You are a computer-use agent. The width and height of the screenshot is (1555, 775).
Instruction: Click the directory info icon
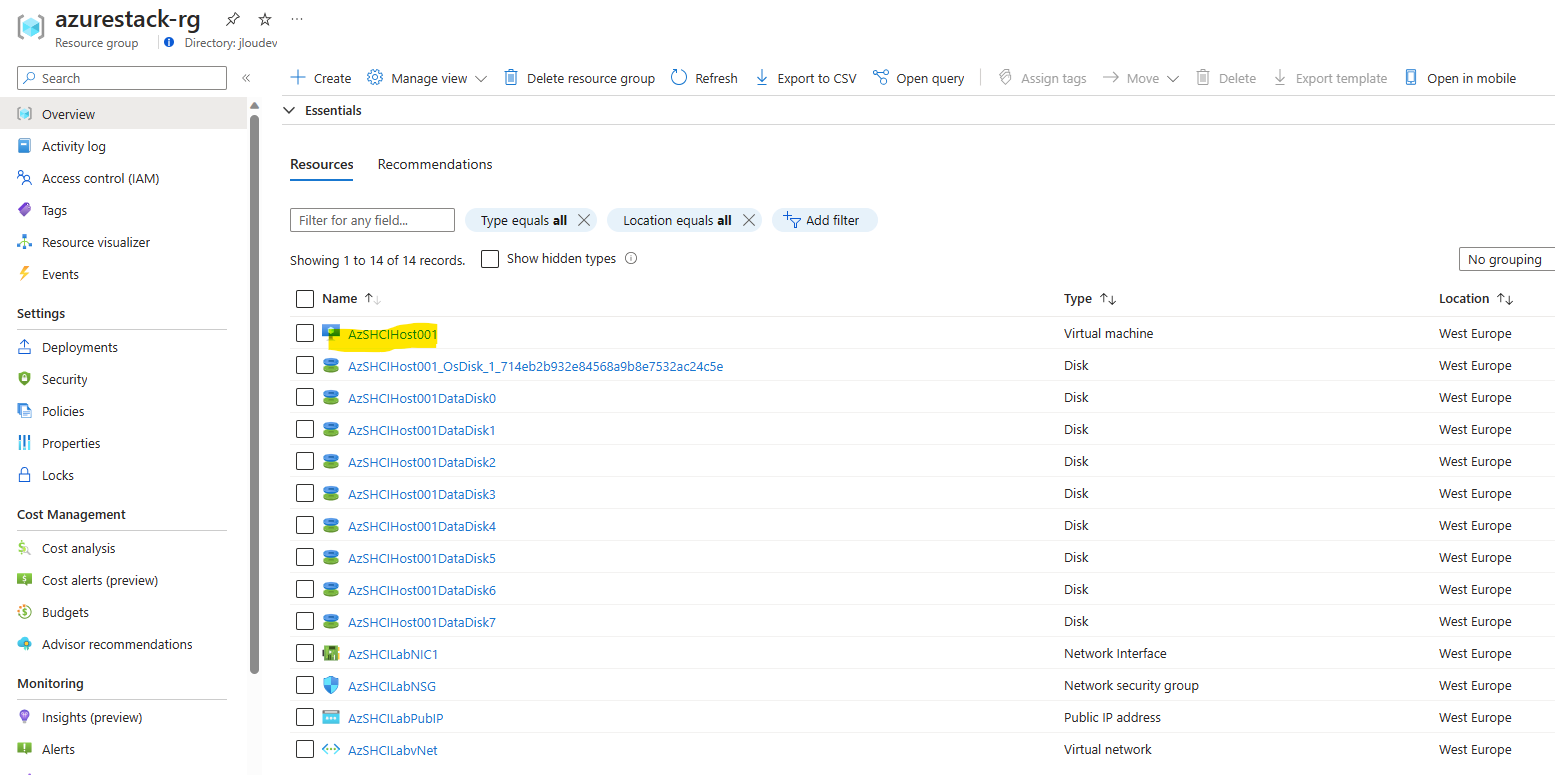click(169, 43)
